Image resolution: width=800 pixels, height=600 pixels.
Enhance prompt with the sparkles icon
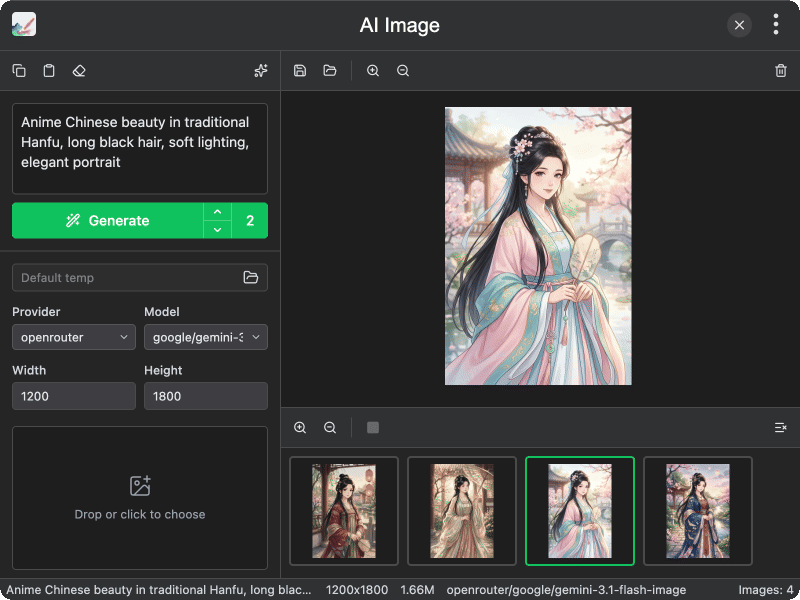pos(261,70)
